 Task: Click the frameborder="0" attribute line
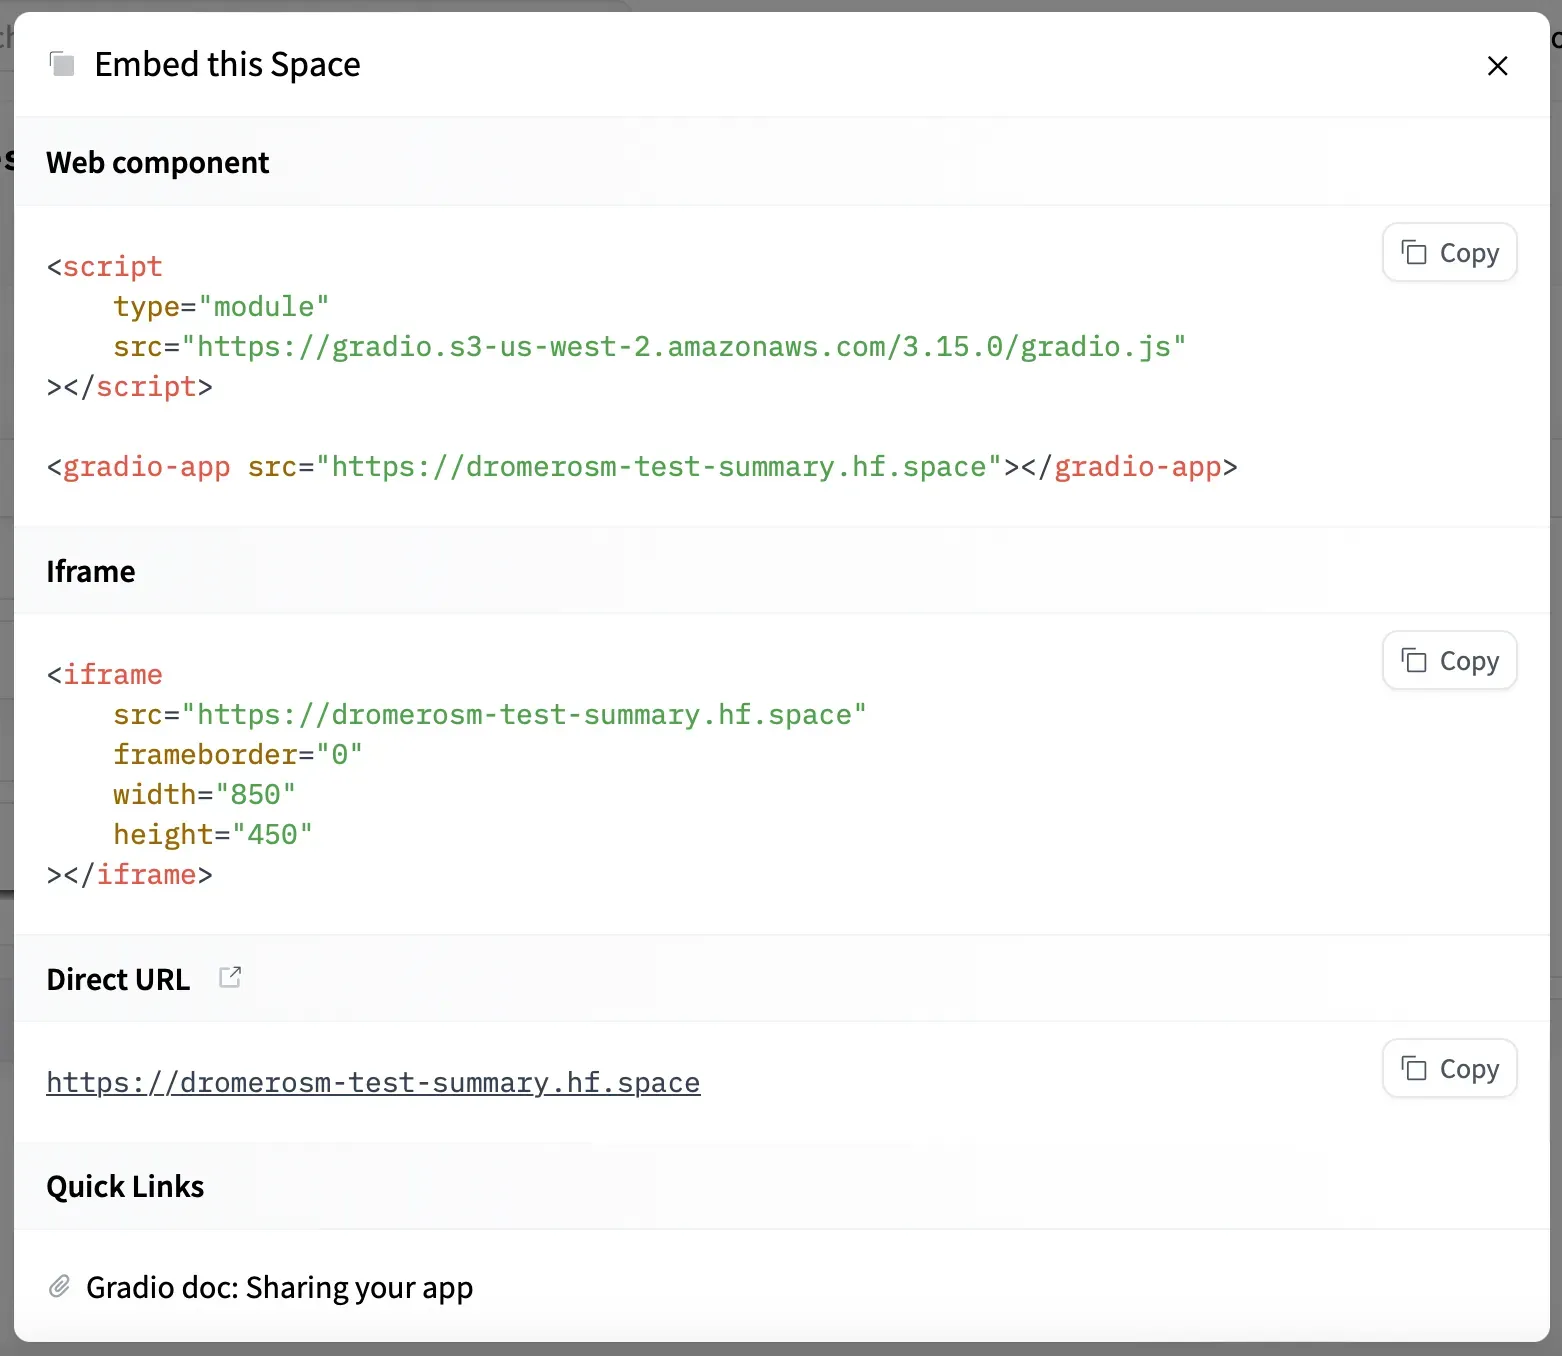[x=237, y=755]
